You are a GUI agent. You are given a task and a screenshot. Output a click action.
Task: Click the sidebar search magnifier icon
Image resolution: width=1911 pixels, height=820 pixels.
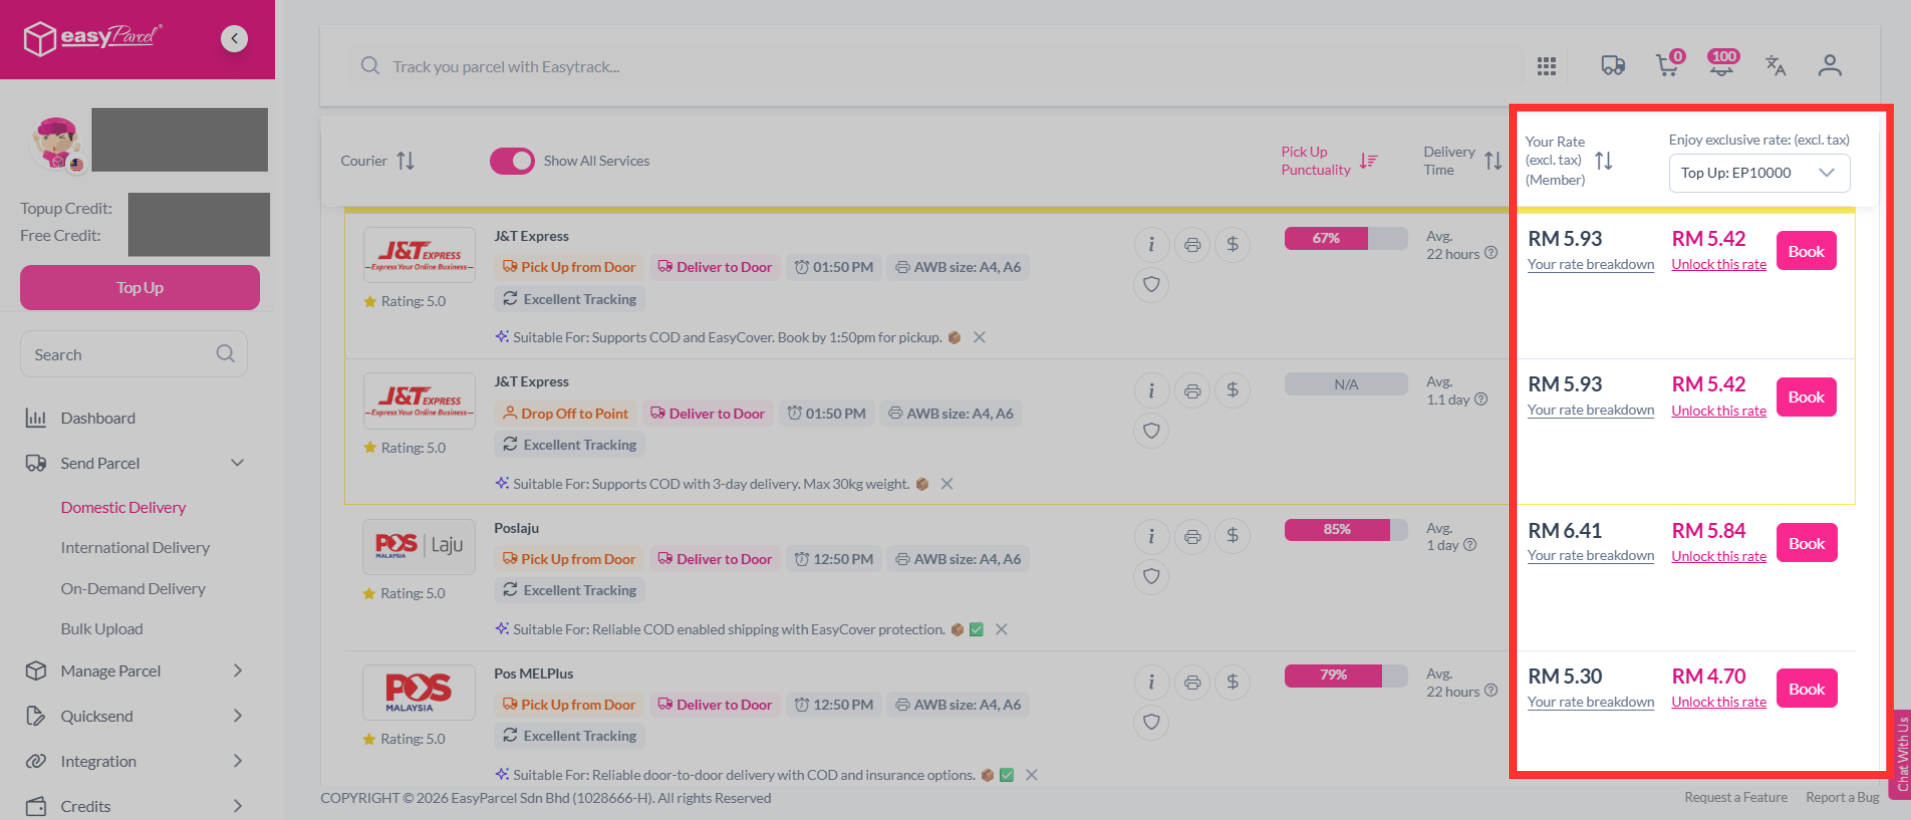226,354
